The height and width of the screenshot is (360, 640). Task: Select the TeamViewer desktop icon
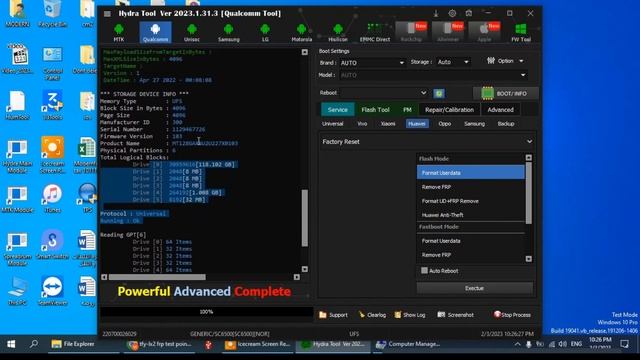pos(52,291)
